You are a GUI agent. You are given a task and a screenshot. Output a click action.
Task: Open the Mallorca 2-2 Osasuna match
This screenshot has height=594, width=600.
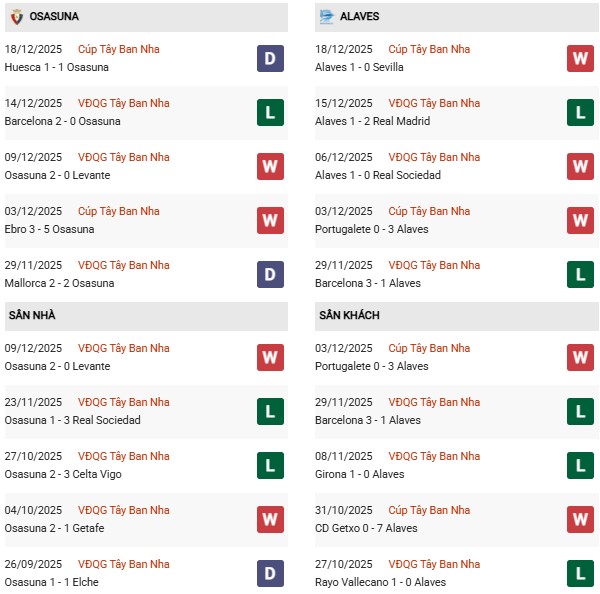61,283
